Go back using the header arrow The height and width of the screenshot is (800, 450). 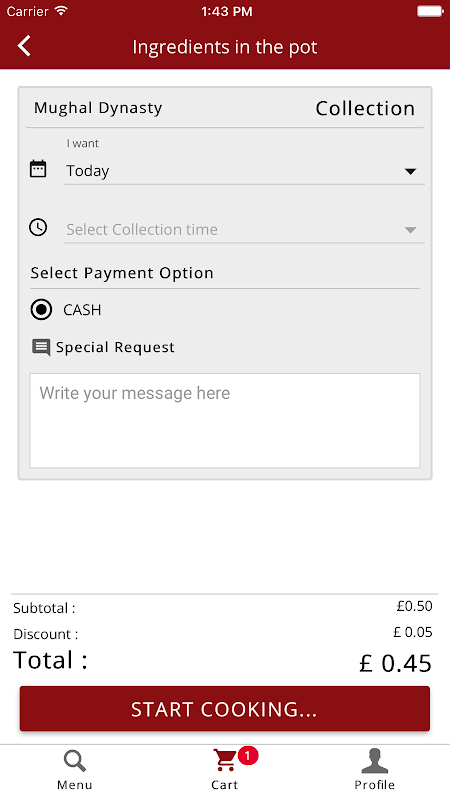point(24,46)
